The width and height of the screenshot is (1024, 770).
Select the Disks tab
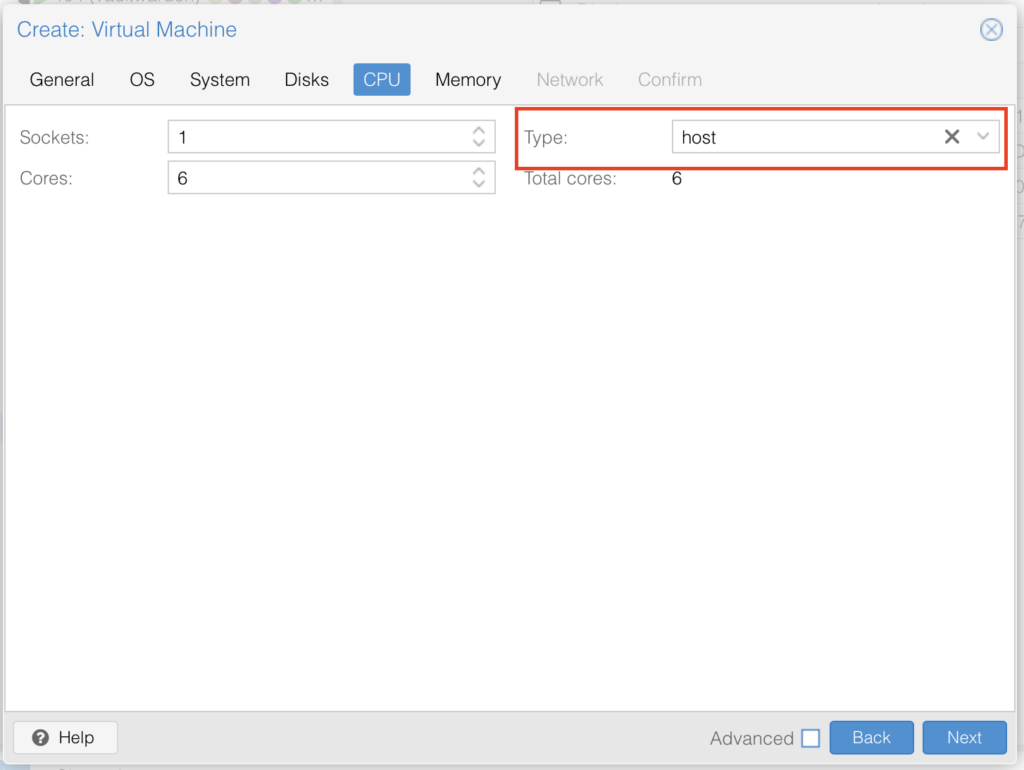[x=306, y=80]
